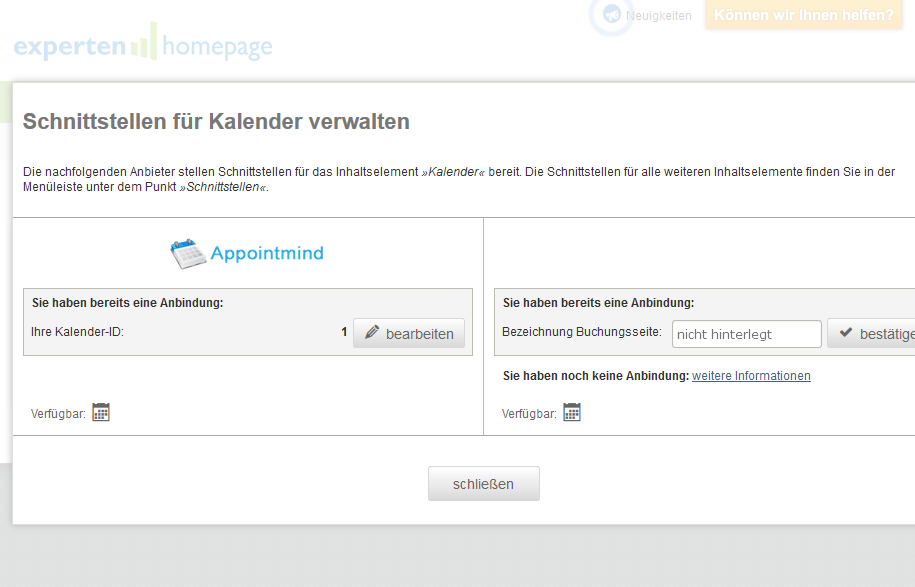This screenshot has height=587, width=915.
Task: Click Sie haben noch keine Anbindung text
Action: point(596,376)
